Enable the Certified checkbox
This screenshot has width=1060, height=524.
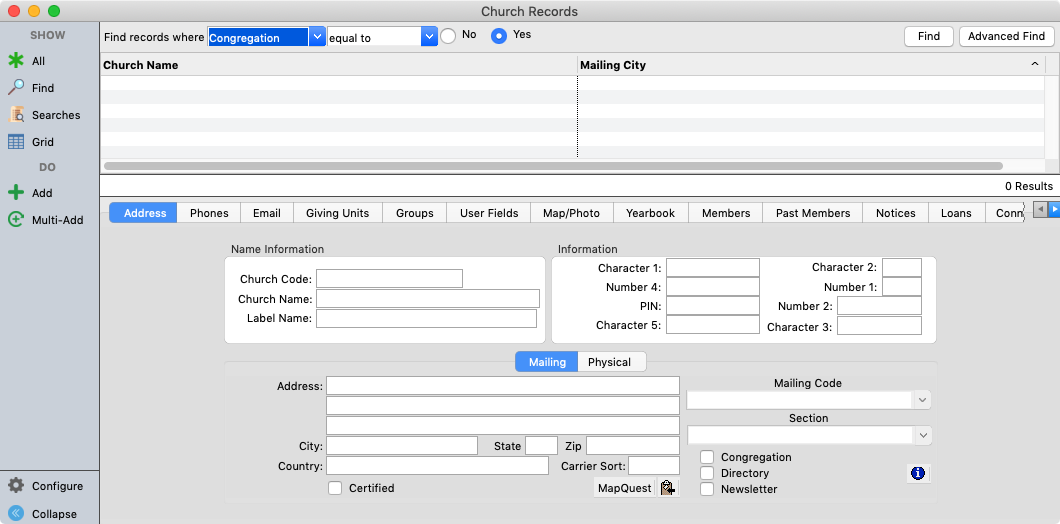click(335, 488)
